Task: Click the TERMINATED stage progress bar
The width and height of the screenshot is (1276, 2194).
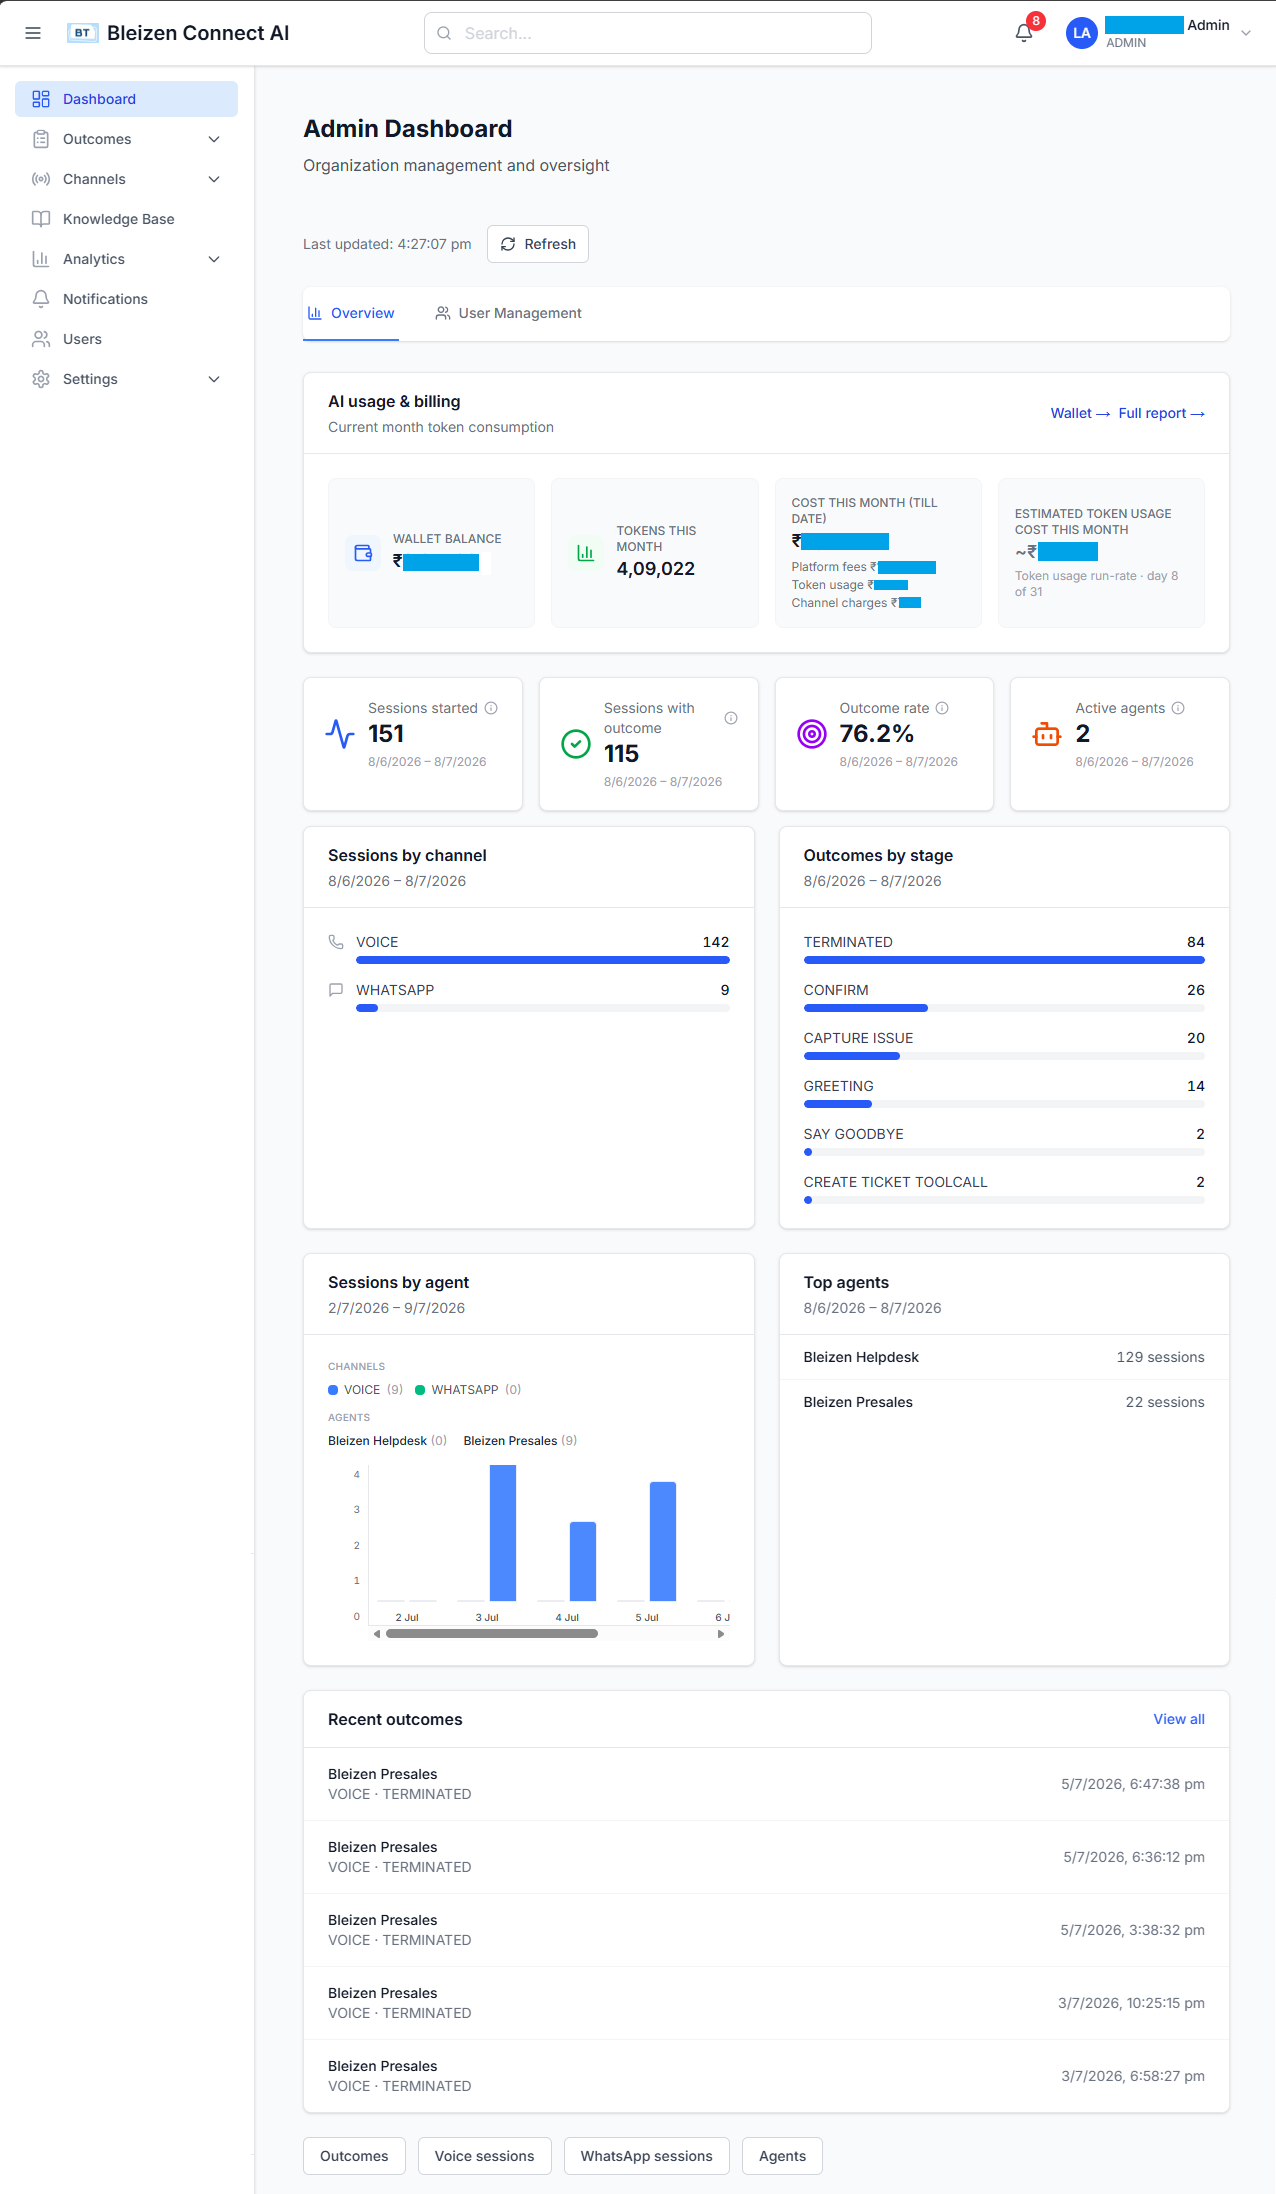Action: (1004, 960)
